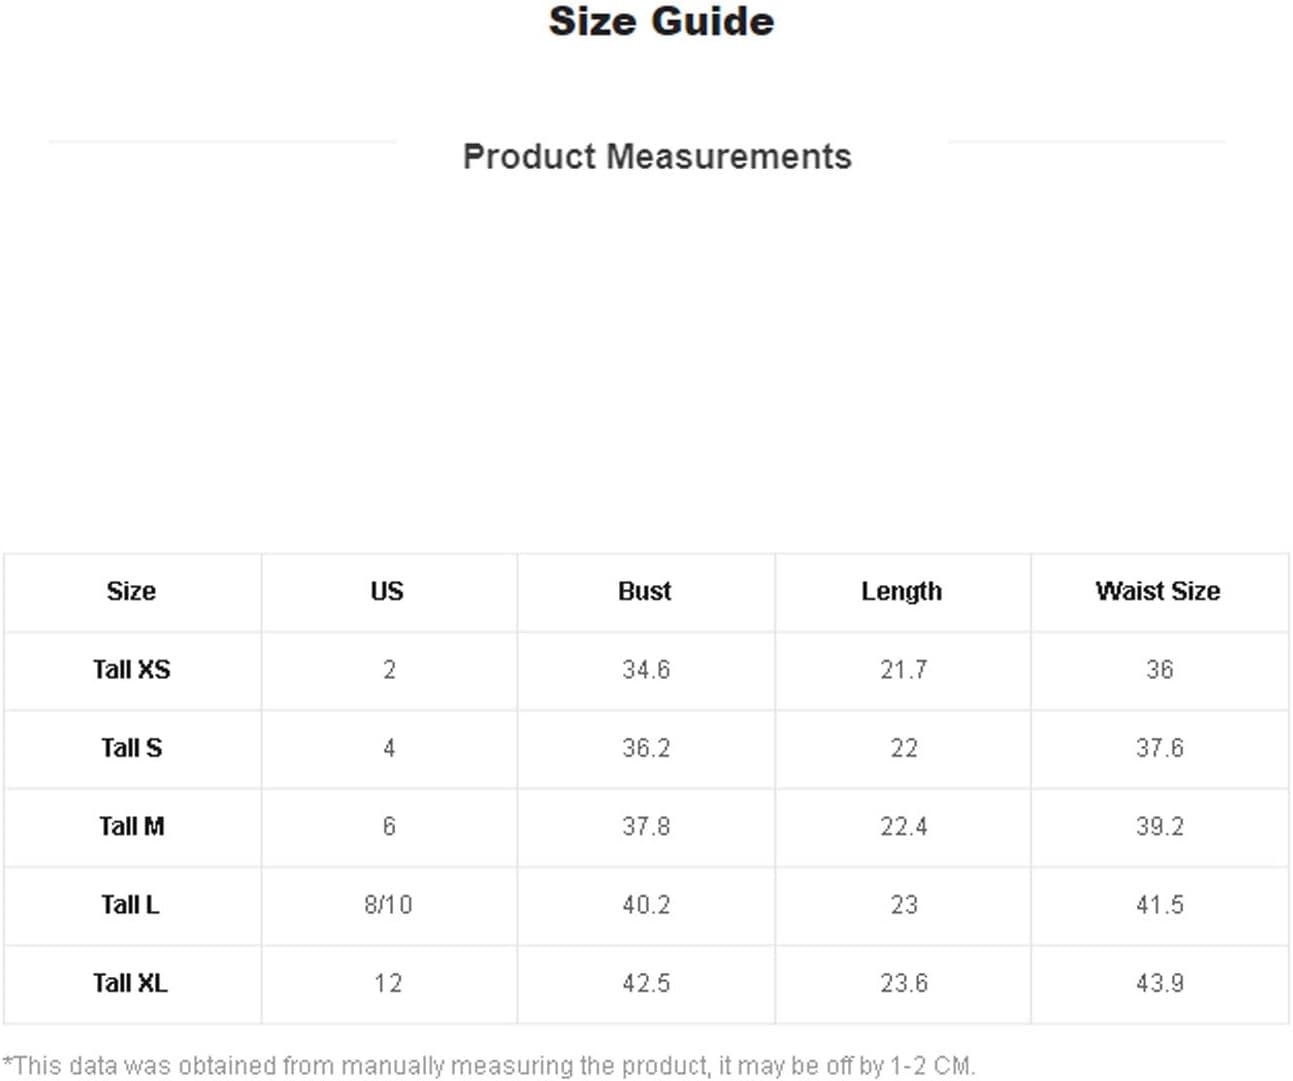Click the Tall M row label
The width and height of the screenshot is (1293, 1081).
point(131,826)
